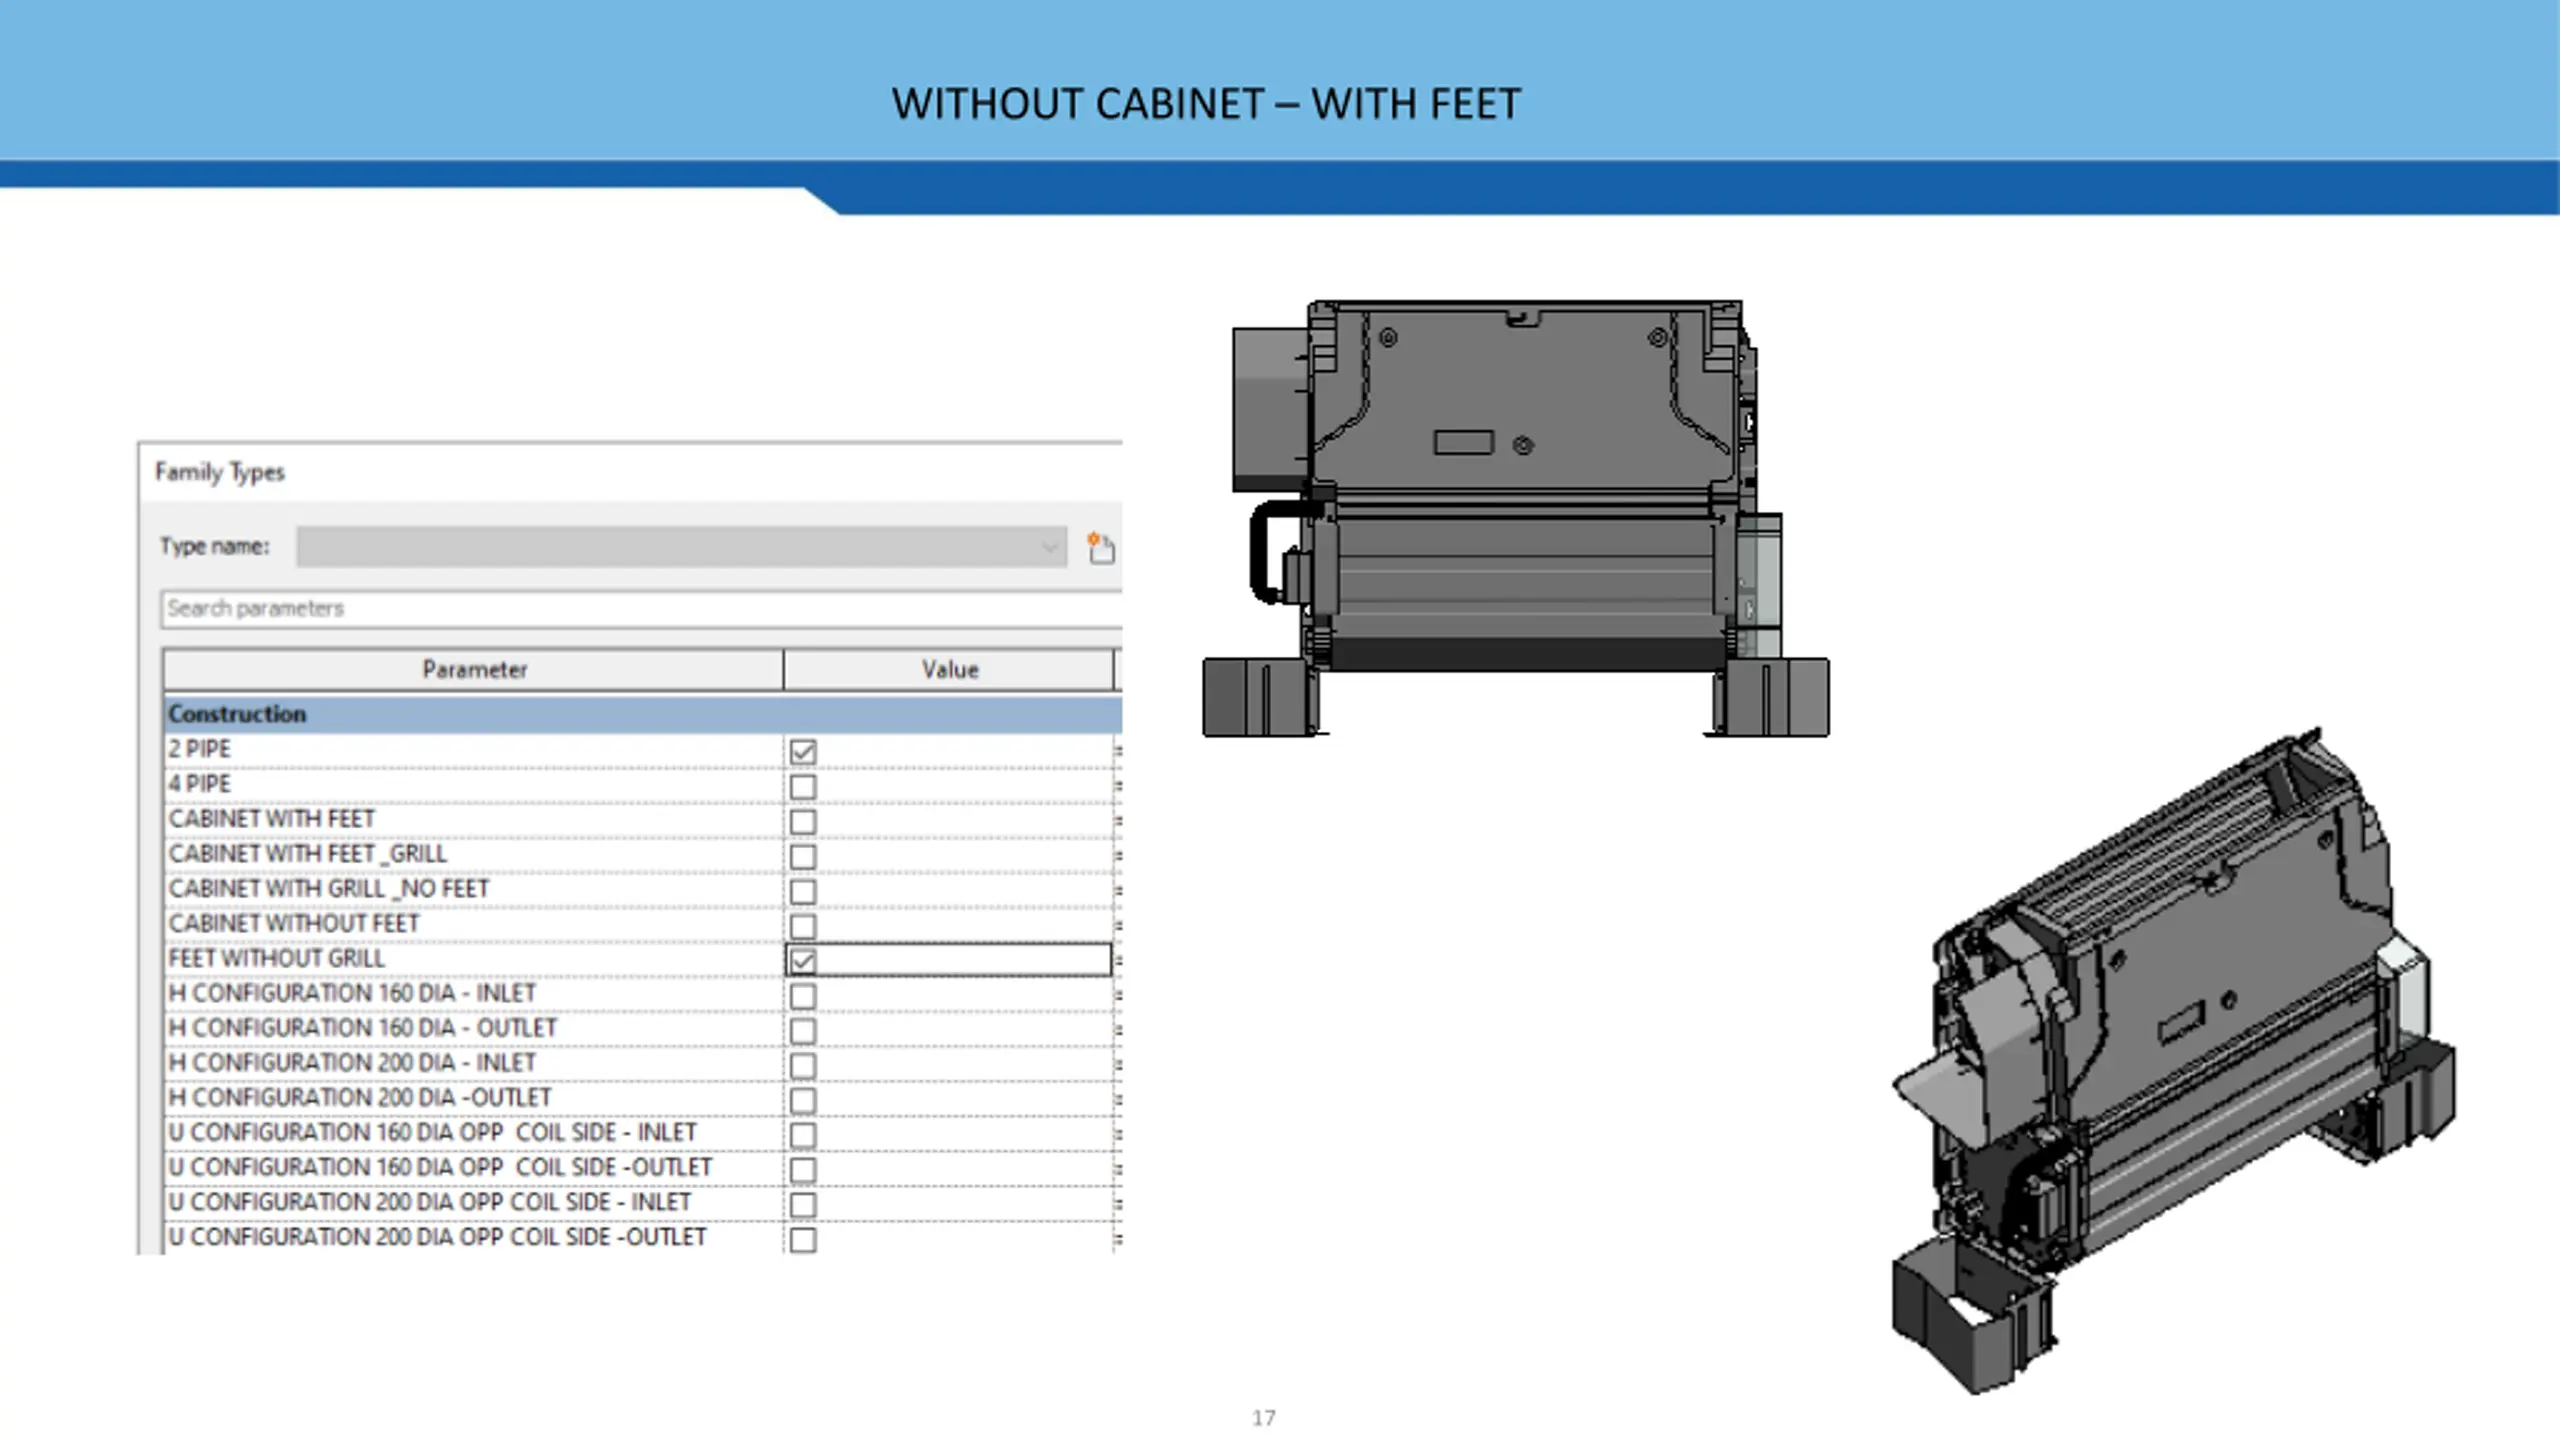Check U CONFIGURATION 160 DIA OPP COIL SIDE - INLET
The image size is (2560, 1440).
tap(803, 1135)
